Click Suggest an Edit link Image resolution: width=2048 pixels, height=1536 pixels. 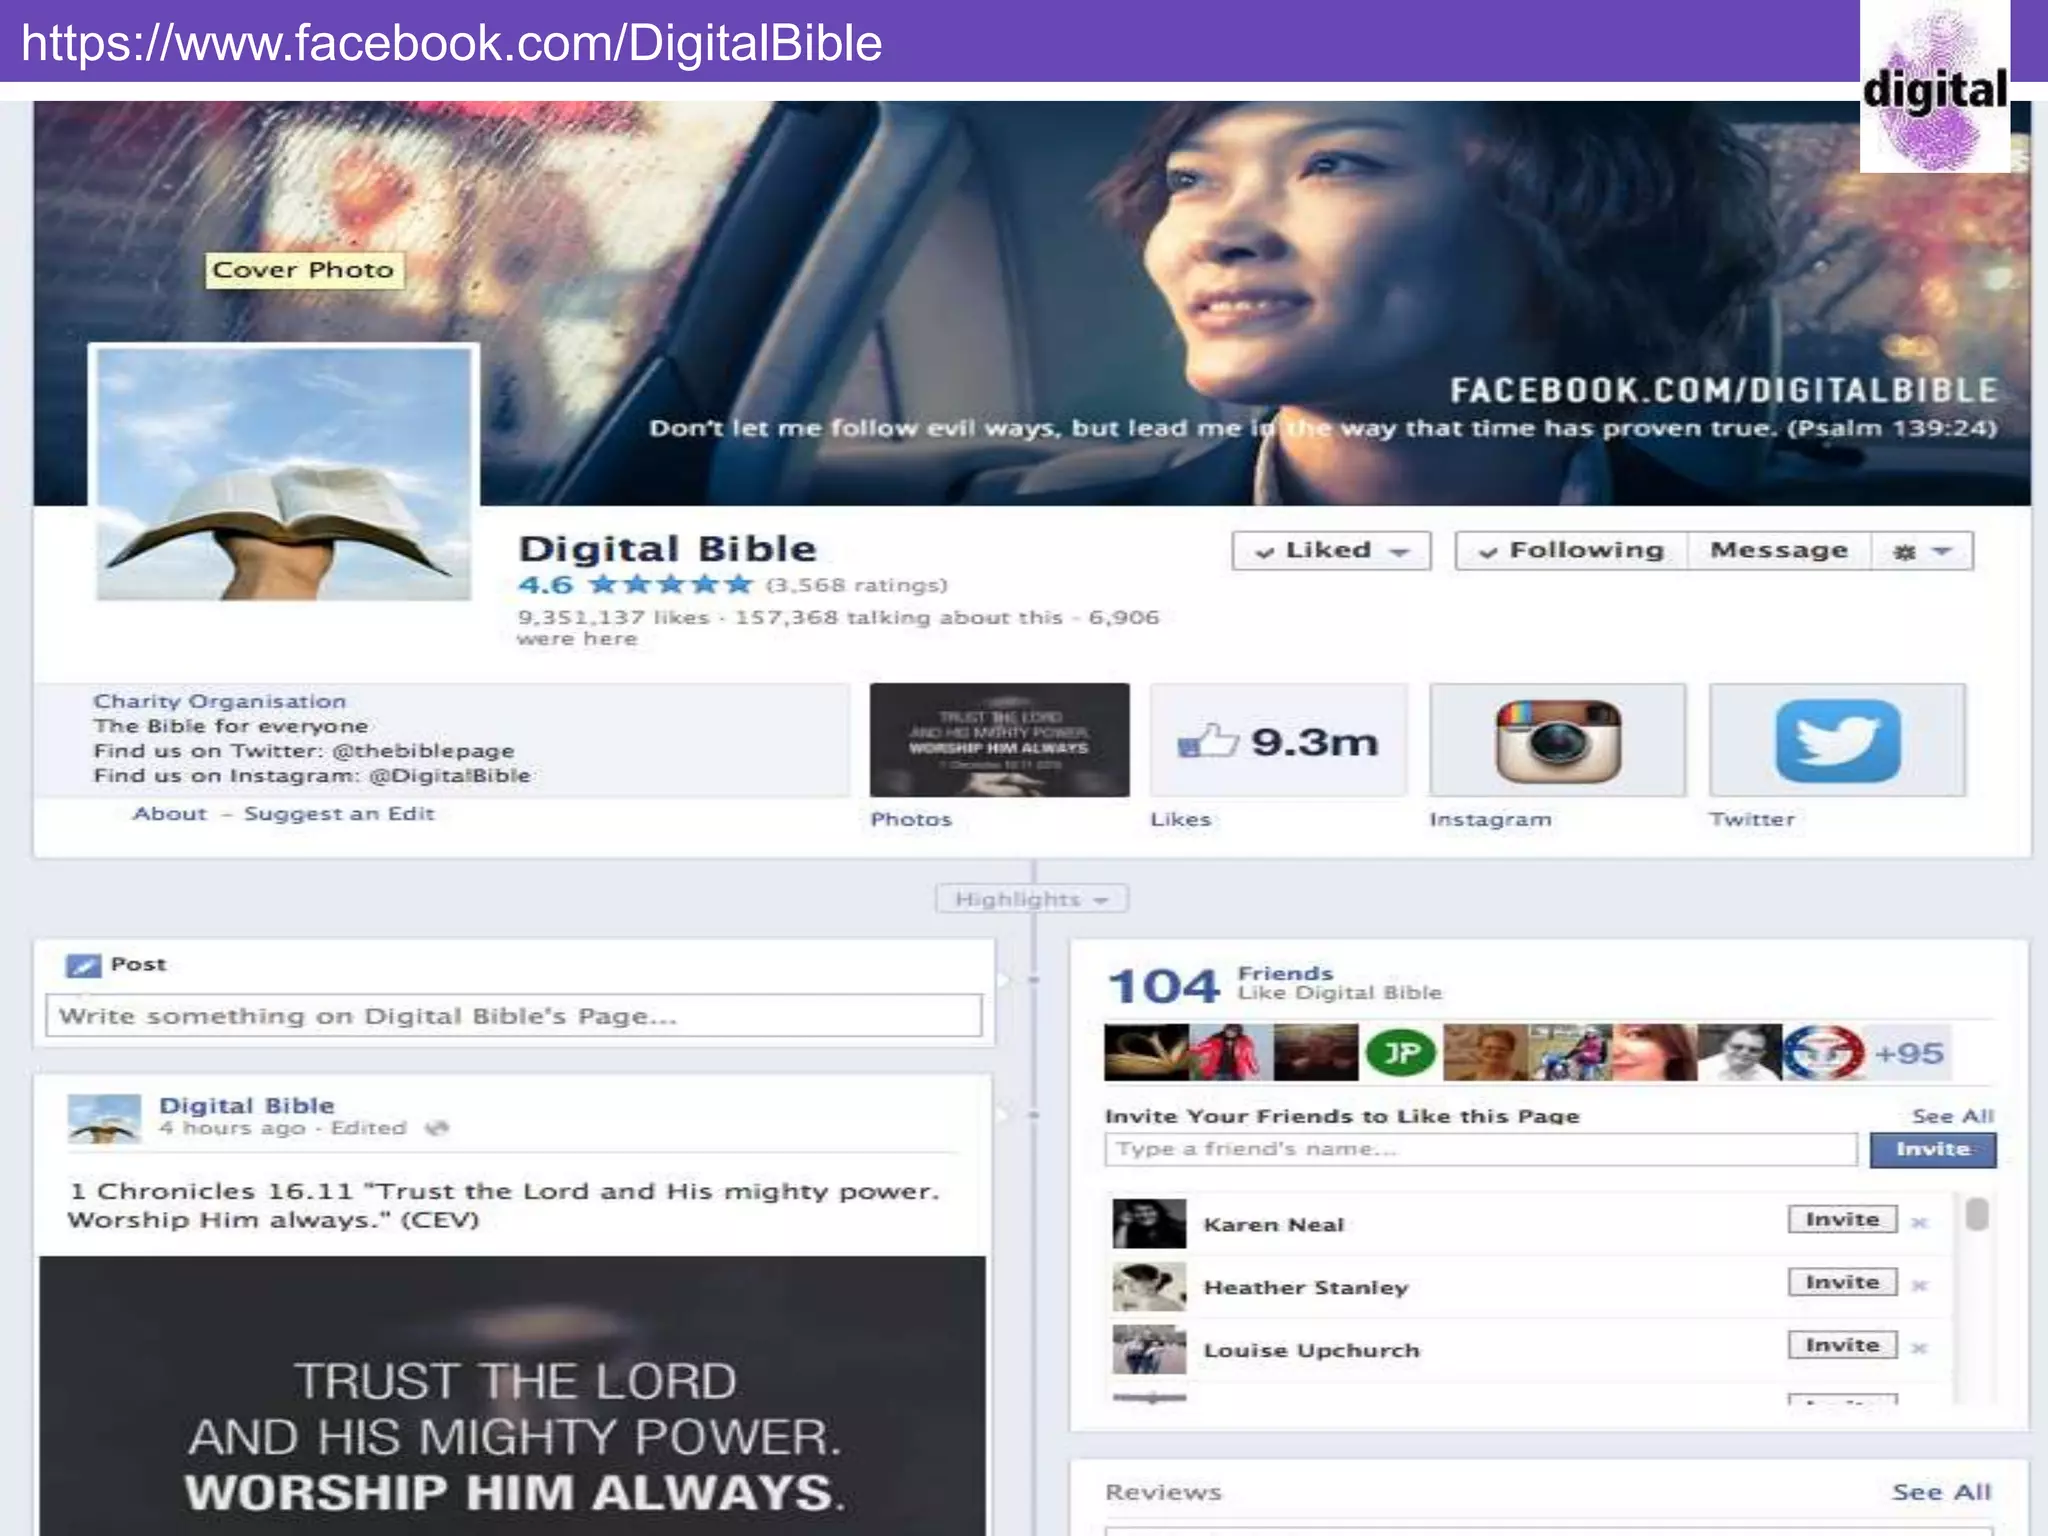[339, 814]
